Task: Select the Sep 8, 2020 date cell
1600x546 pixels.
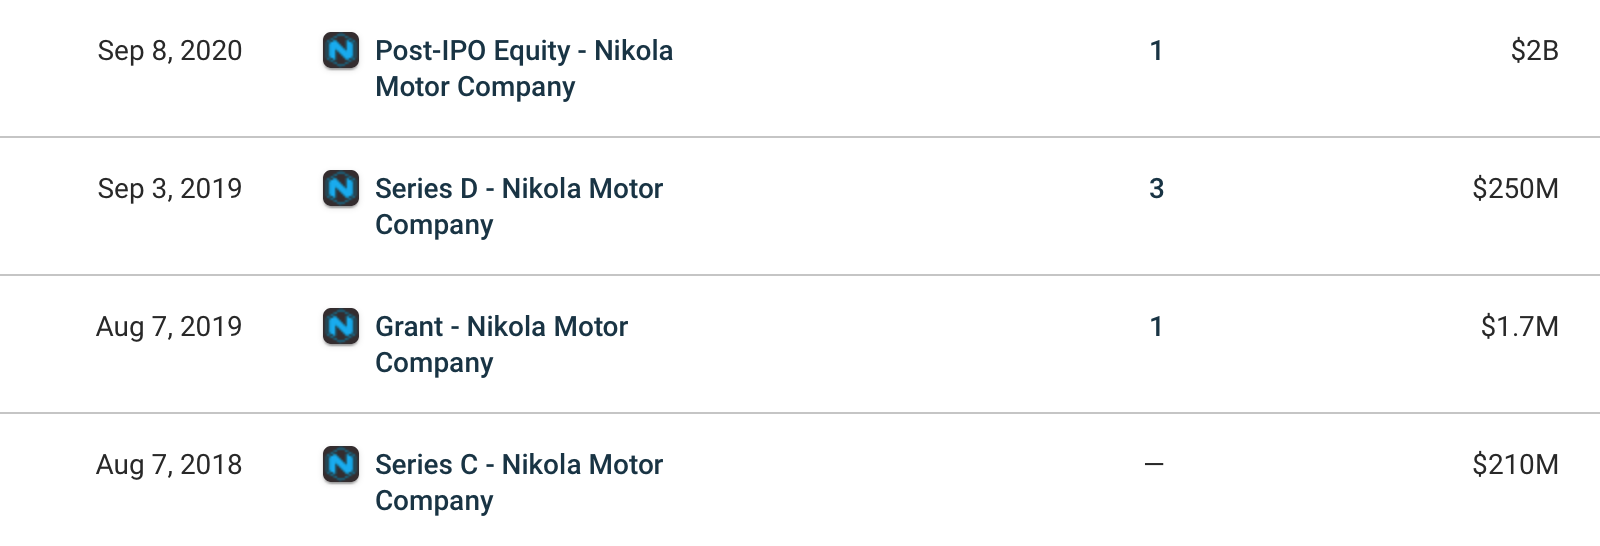Action: click(170, 51)
